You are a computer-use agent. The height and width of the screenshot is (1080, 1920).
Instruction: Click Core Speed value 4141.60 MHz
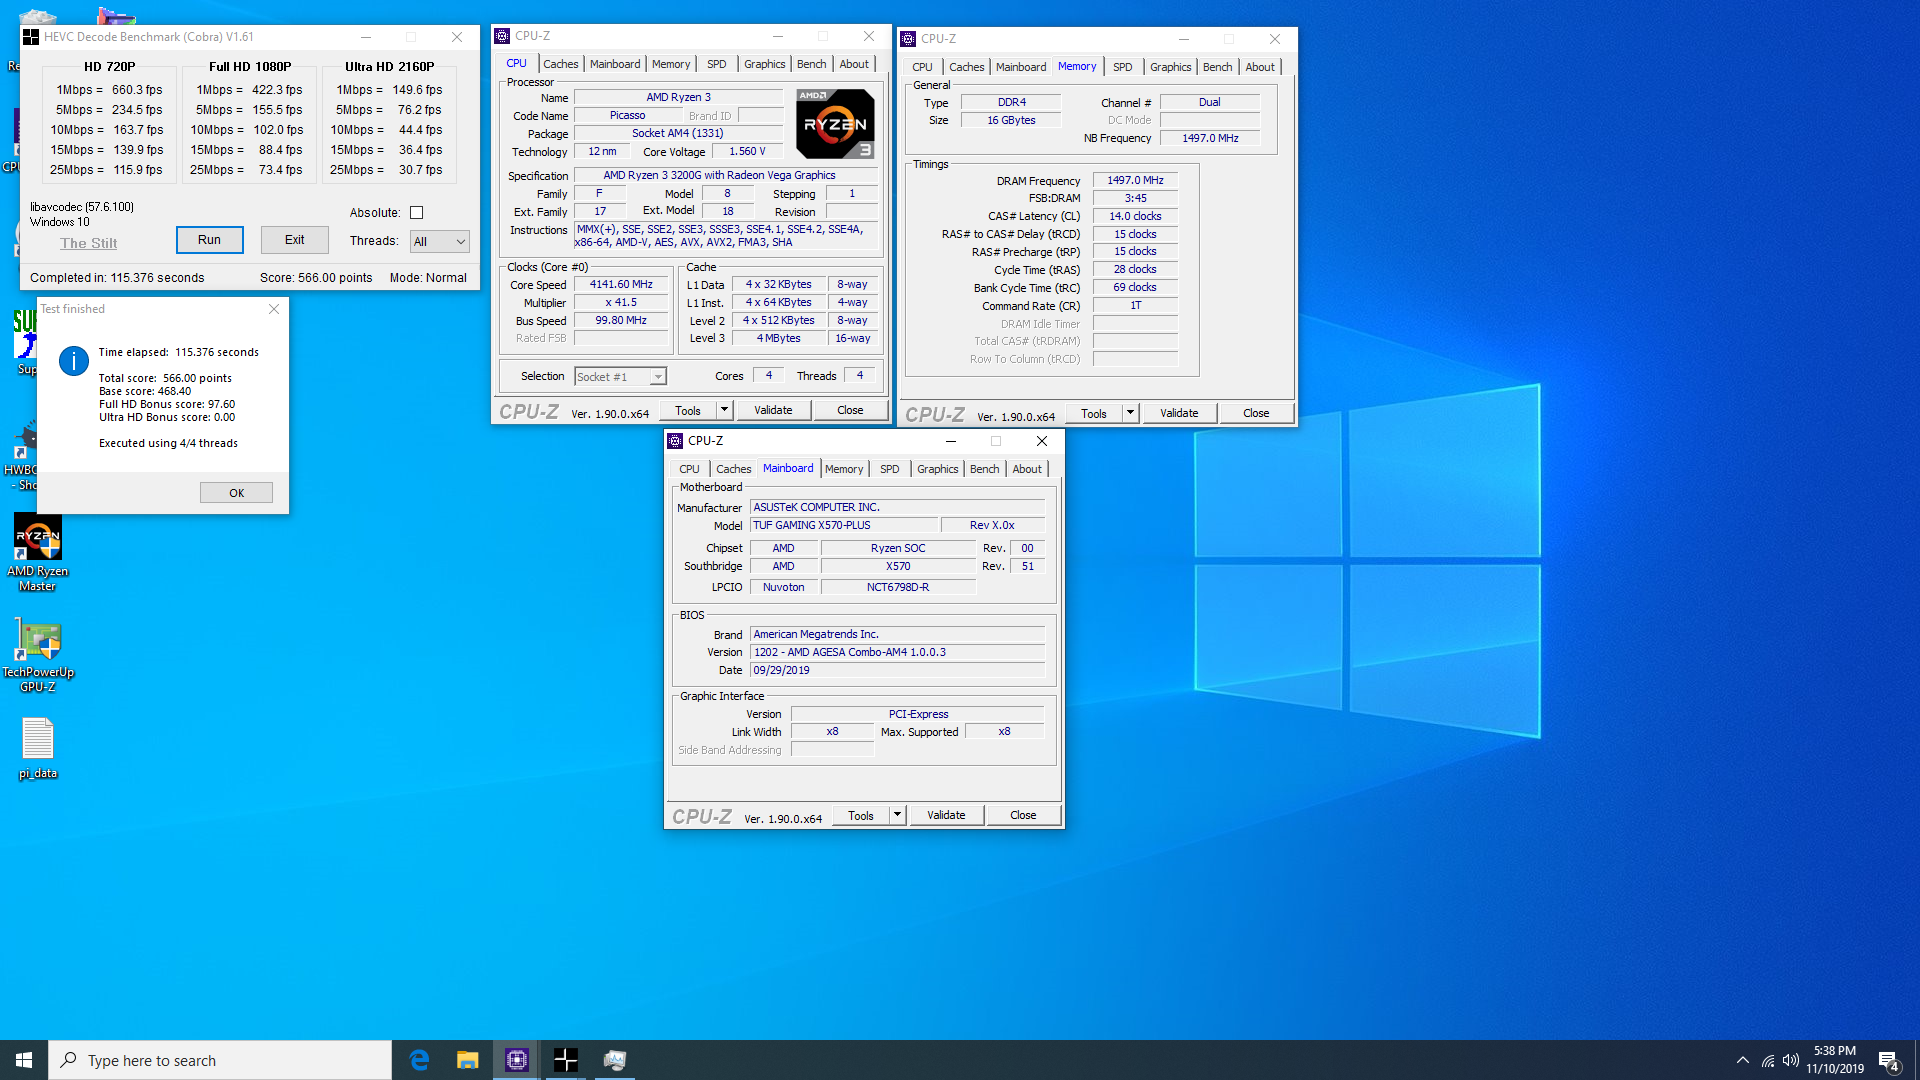(x=621, y=285)
